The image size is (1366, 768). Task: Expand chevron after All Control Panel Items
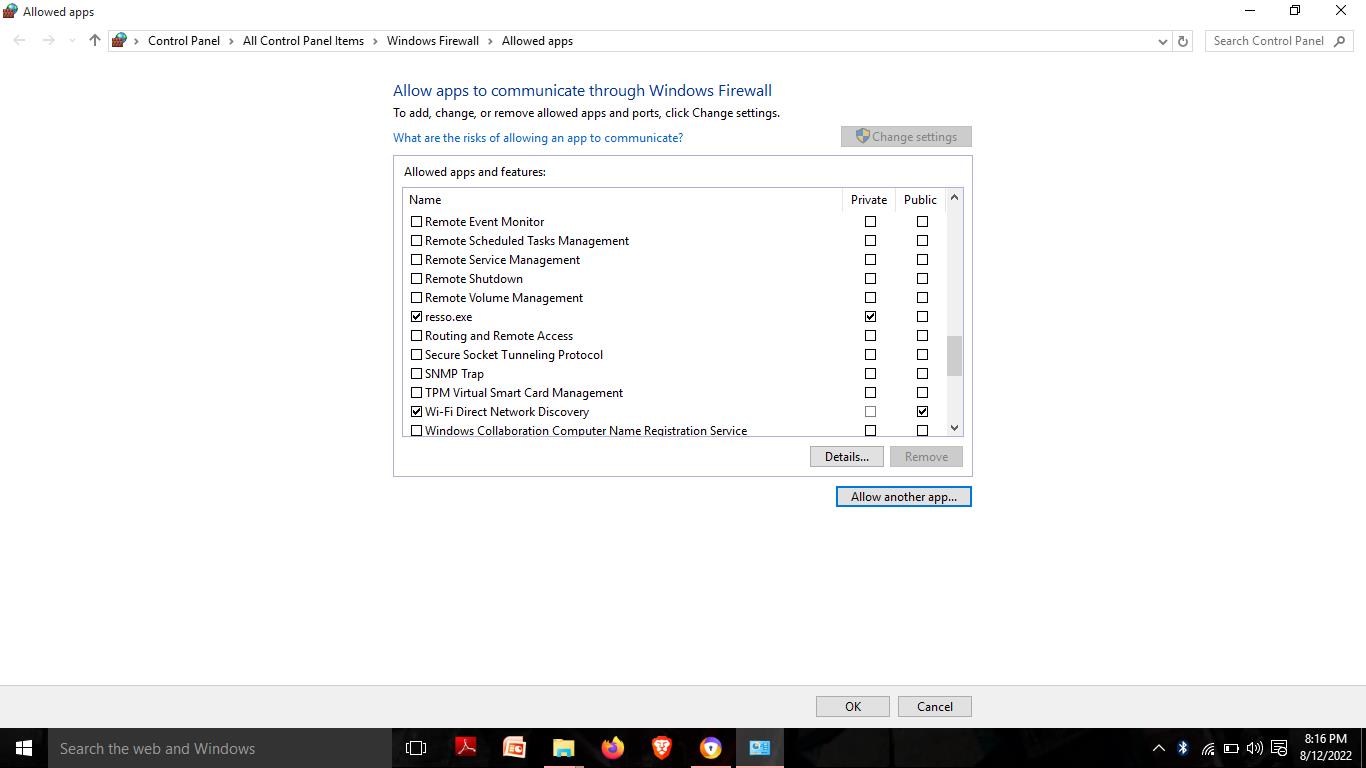tap(376, 41)
